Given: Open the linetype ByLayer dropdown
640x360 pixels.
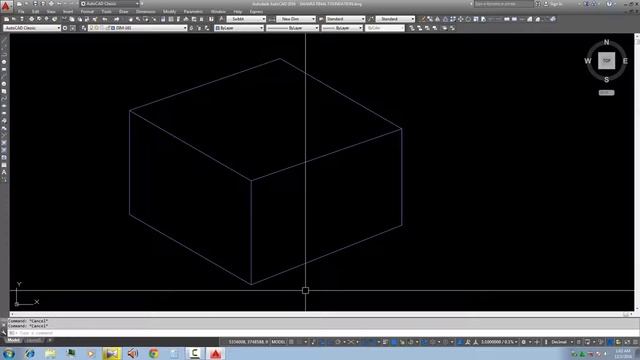Looking at the screenshot, I should pos(292,28).
